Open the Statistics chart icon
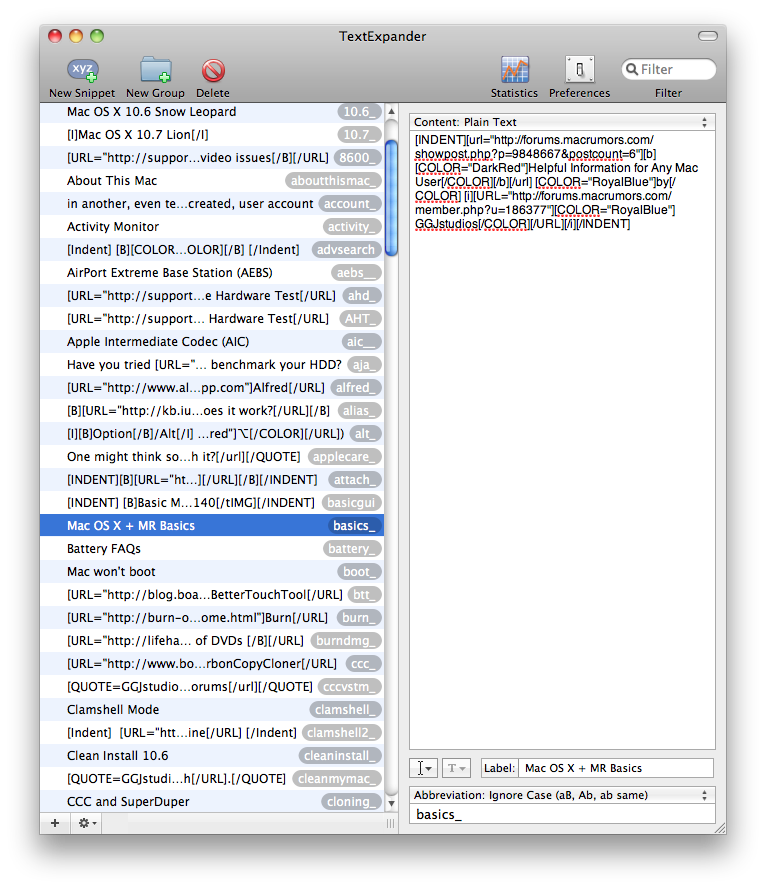This screenshot has height=889, width=766. click(x=515, y=70)
